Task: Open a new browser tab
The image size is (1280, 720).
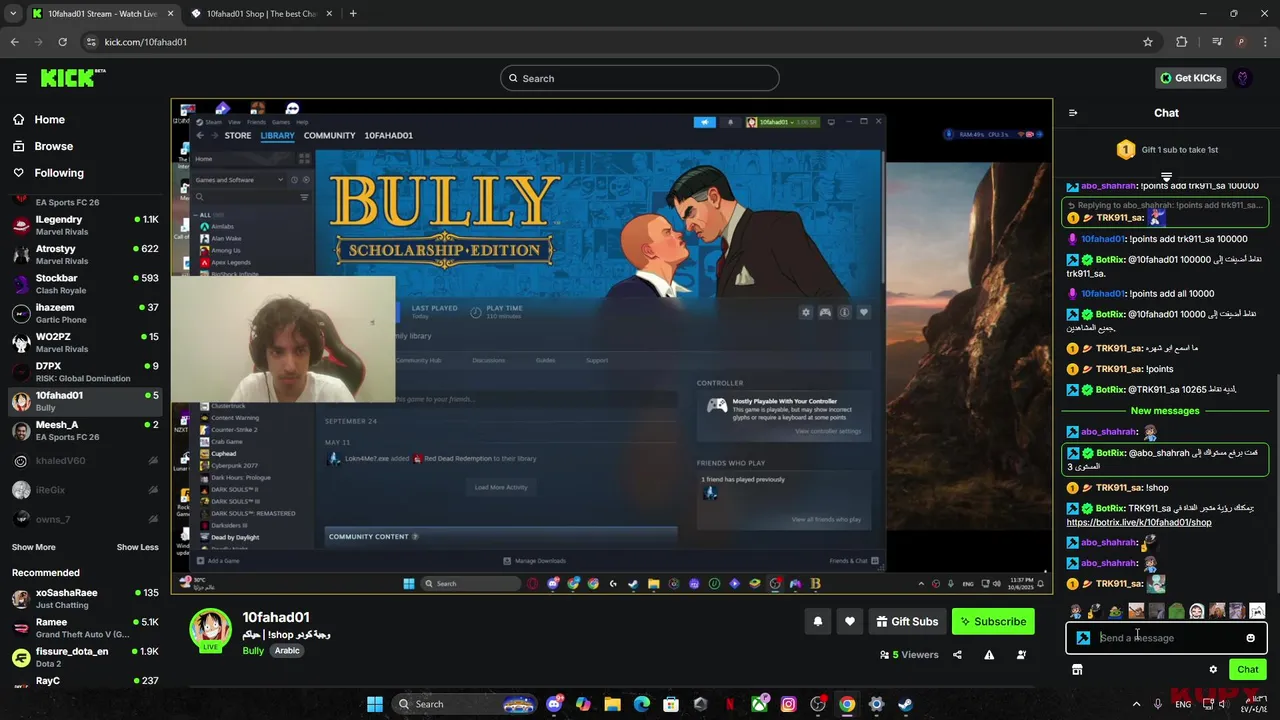Action: click(x=353, y=14)
